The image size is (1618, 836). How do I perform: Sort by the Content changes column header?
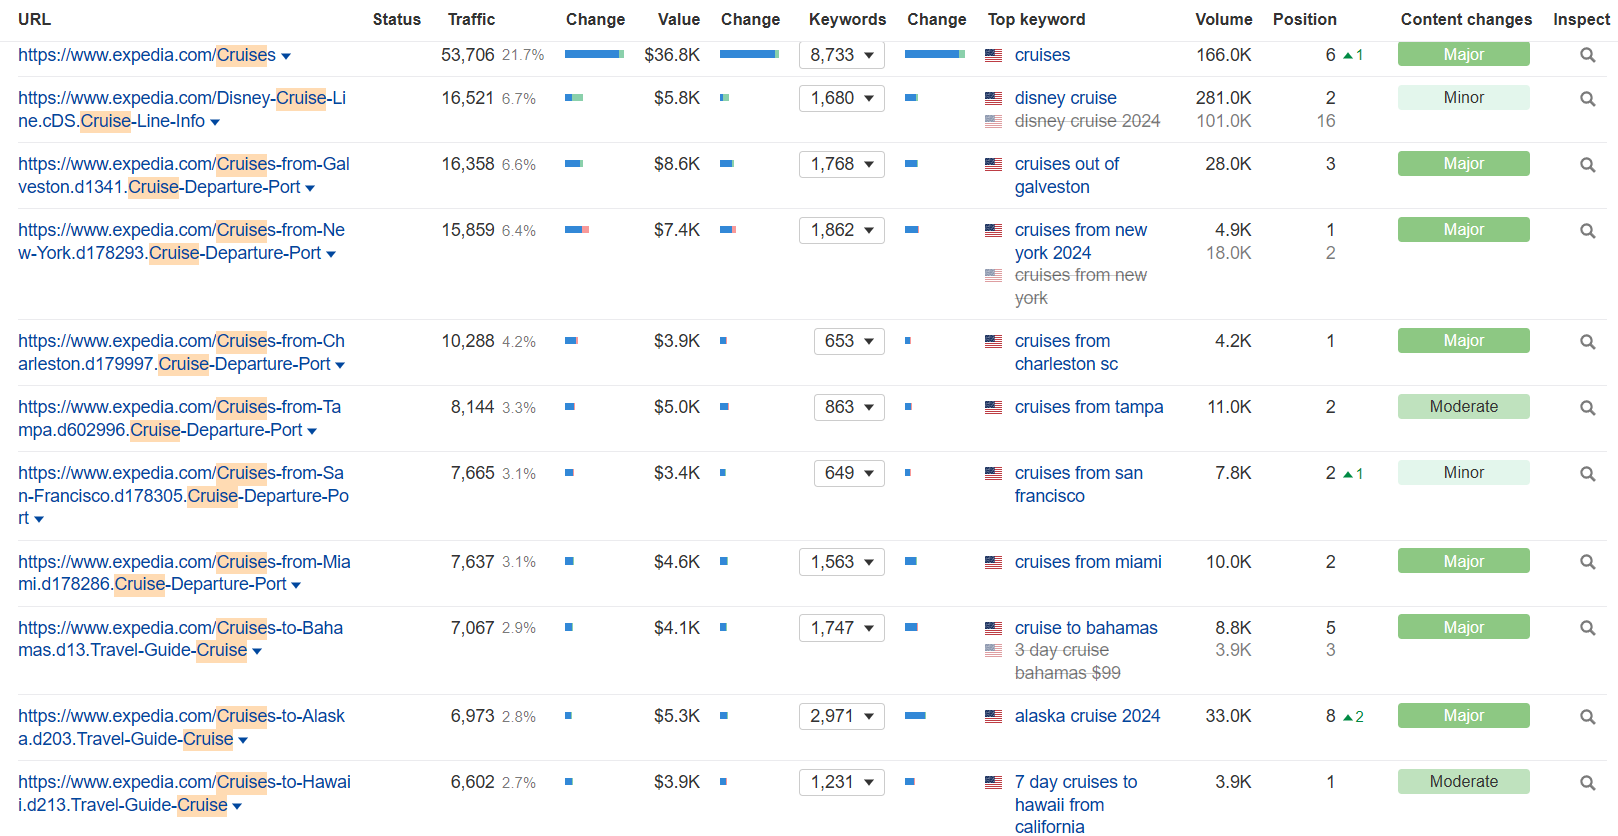pos(1466,19)
